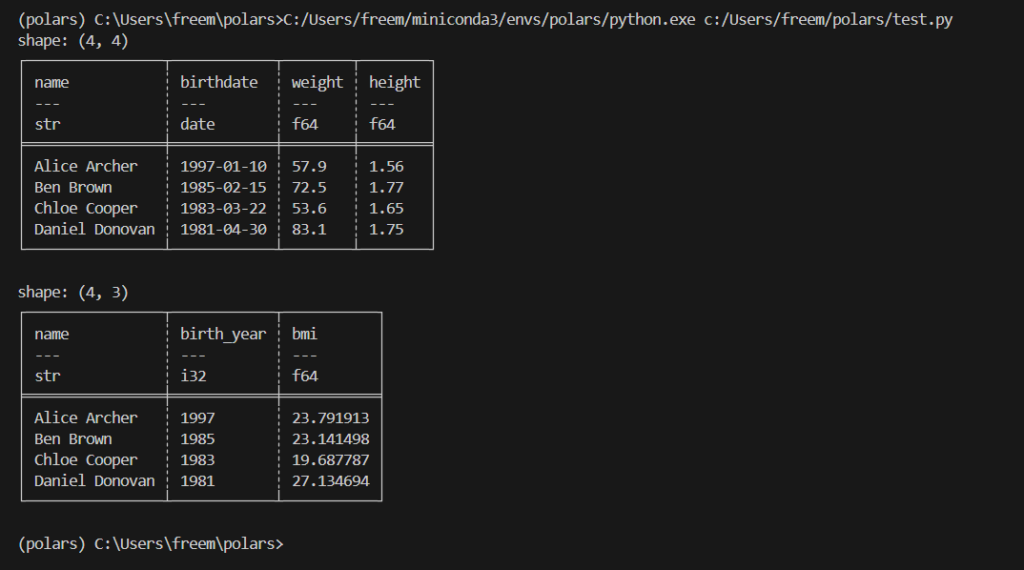This screenshot has width=1024, height=570.
Task: Click Ben Brown in second table
Action: click(x=73, y=439)
